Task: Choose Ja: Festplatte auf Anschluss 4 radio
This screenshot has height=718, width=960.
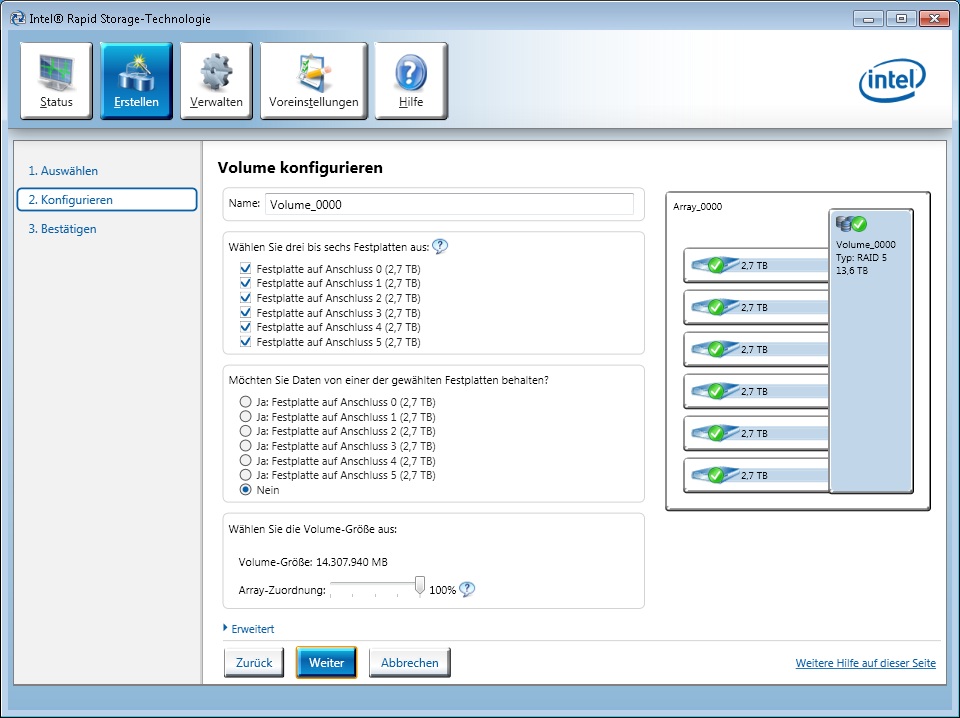Action: pos(246,460)
